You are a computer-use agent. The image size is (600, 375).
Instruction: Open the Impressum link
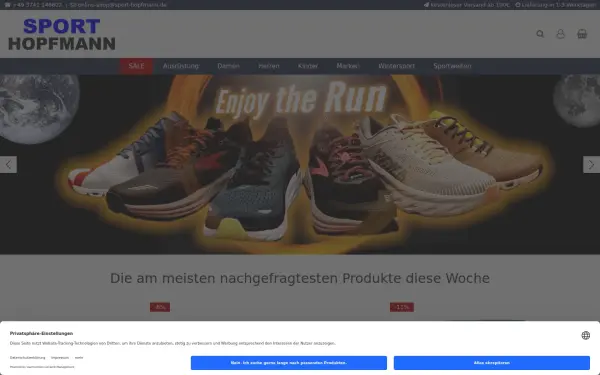pos(60,357)
